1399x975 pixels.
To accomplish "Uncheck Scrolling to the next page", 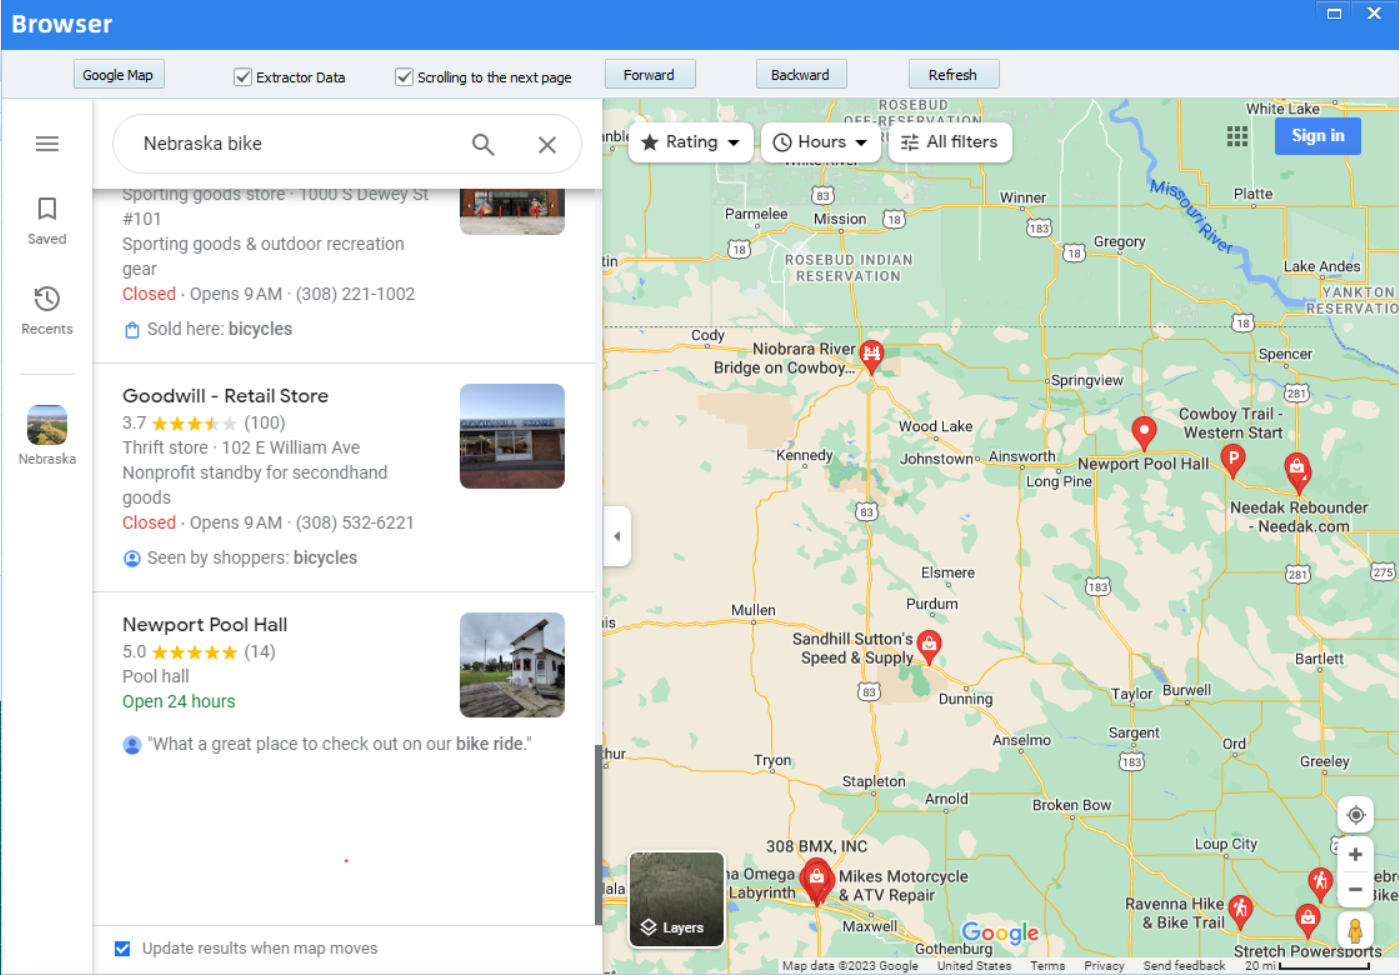I will pyautogui.click(x=404, y=77).
